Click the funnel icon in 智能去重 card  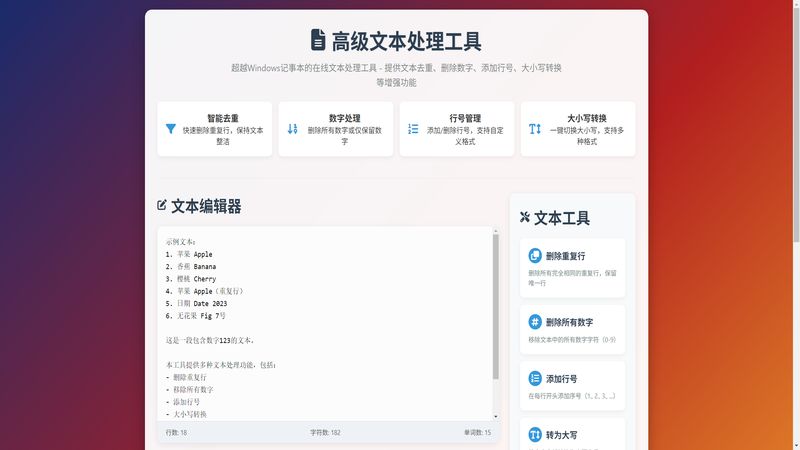(x=171, y=129)
